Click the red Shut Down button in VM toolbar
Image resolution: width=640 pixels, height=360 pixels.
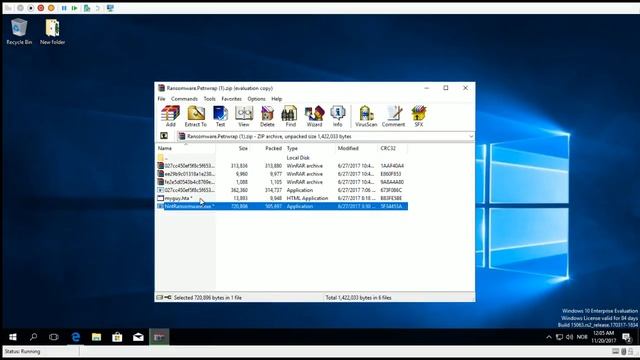(x=41, y=8)
